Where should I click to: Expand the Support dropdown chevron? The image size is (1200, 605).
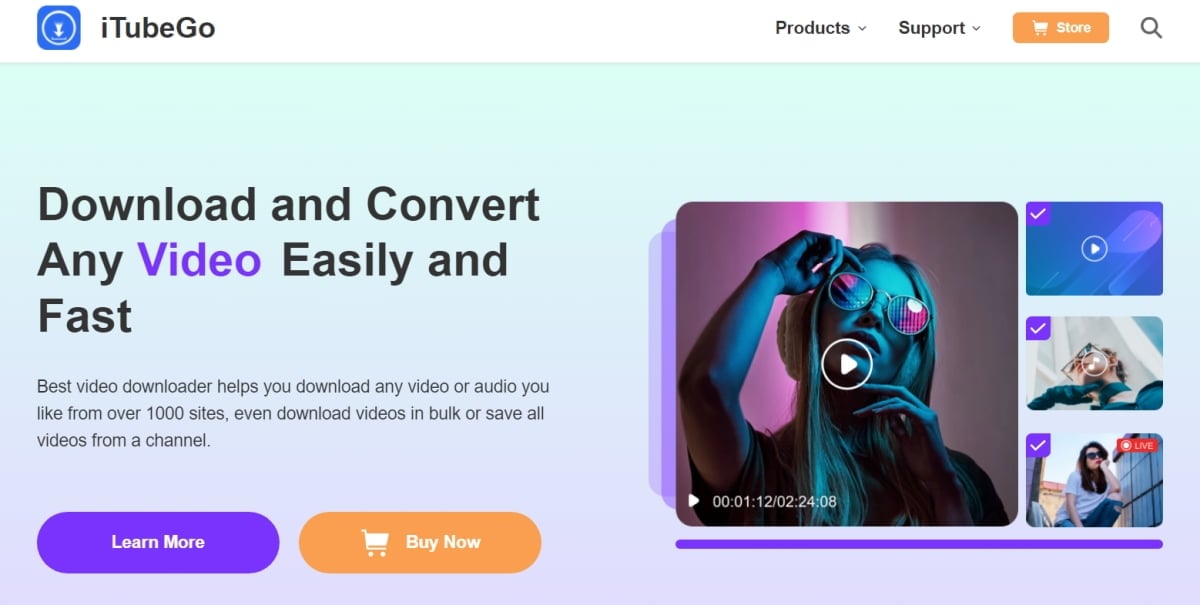click(x=977, y=29)
